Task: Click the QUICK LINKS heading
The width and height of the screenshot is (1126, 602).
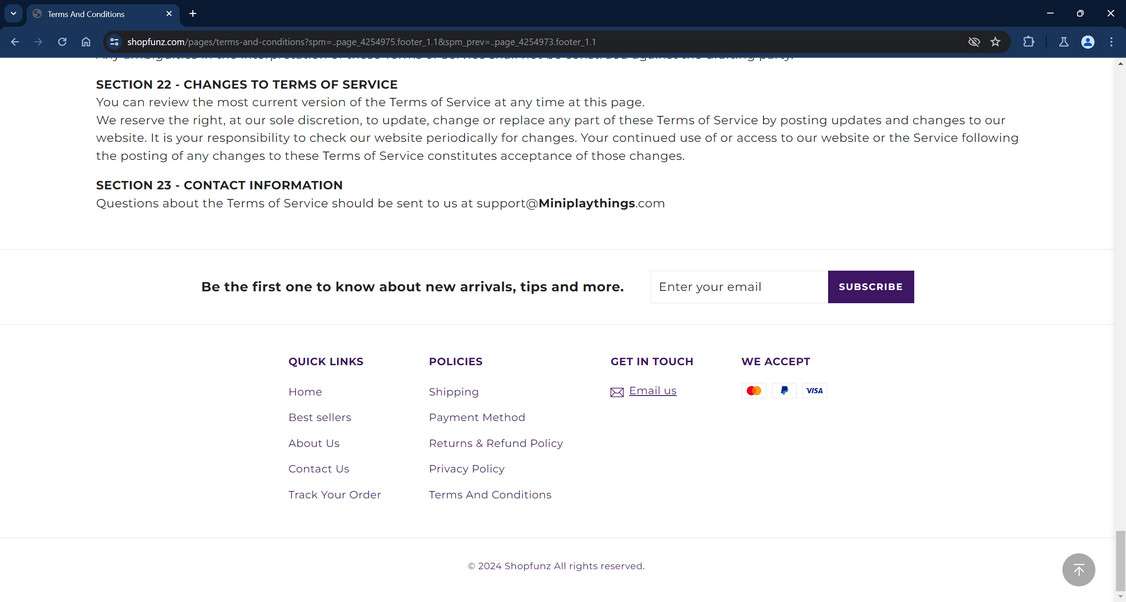Action: (x=326, y=361)
